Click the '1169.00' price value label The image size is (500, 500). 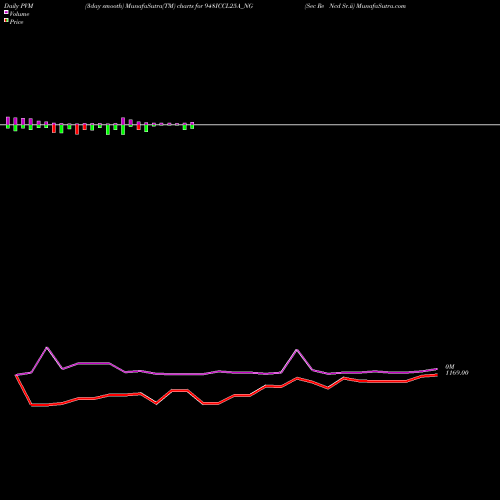pos(457,373)
